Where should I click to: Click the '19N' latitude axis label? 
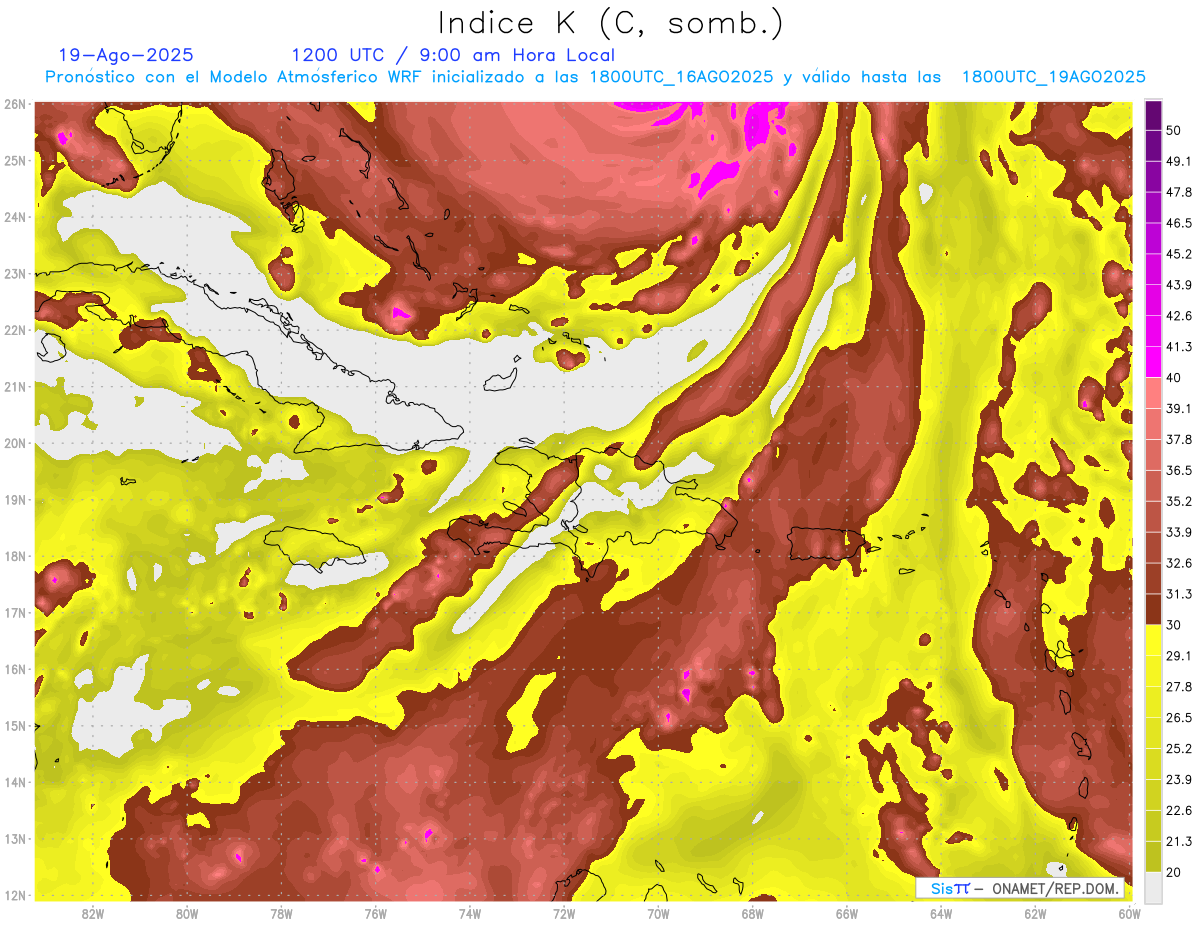coord(15,499)
